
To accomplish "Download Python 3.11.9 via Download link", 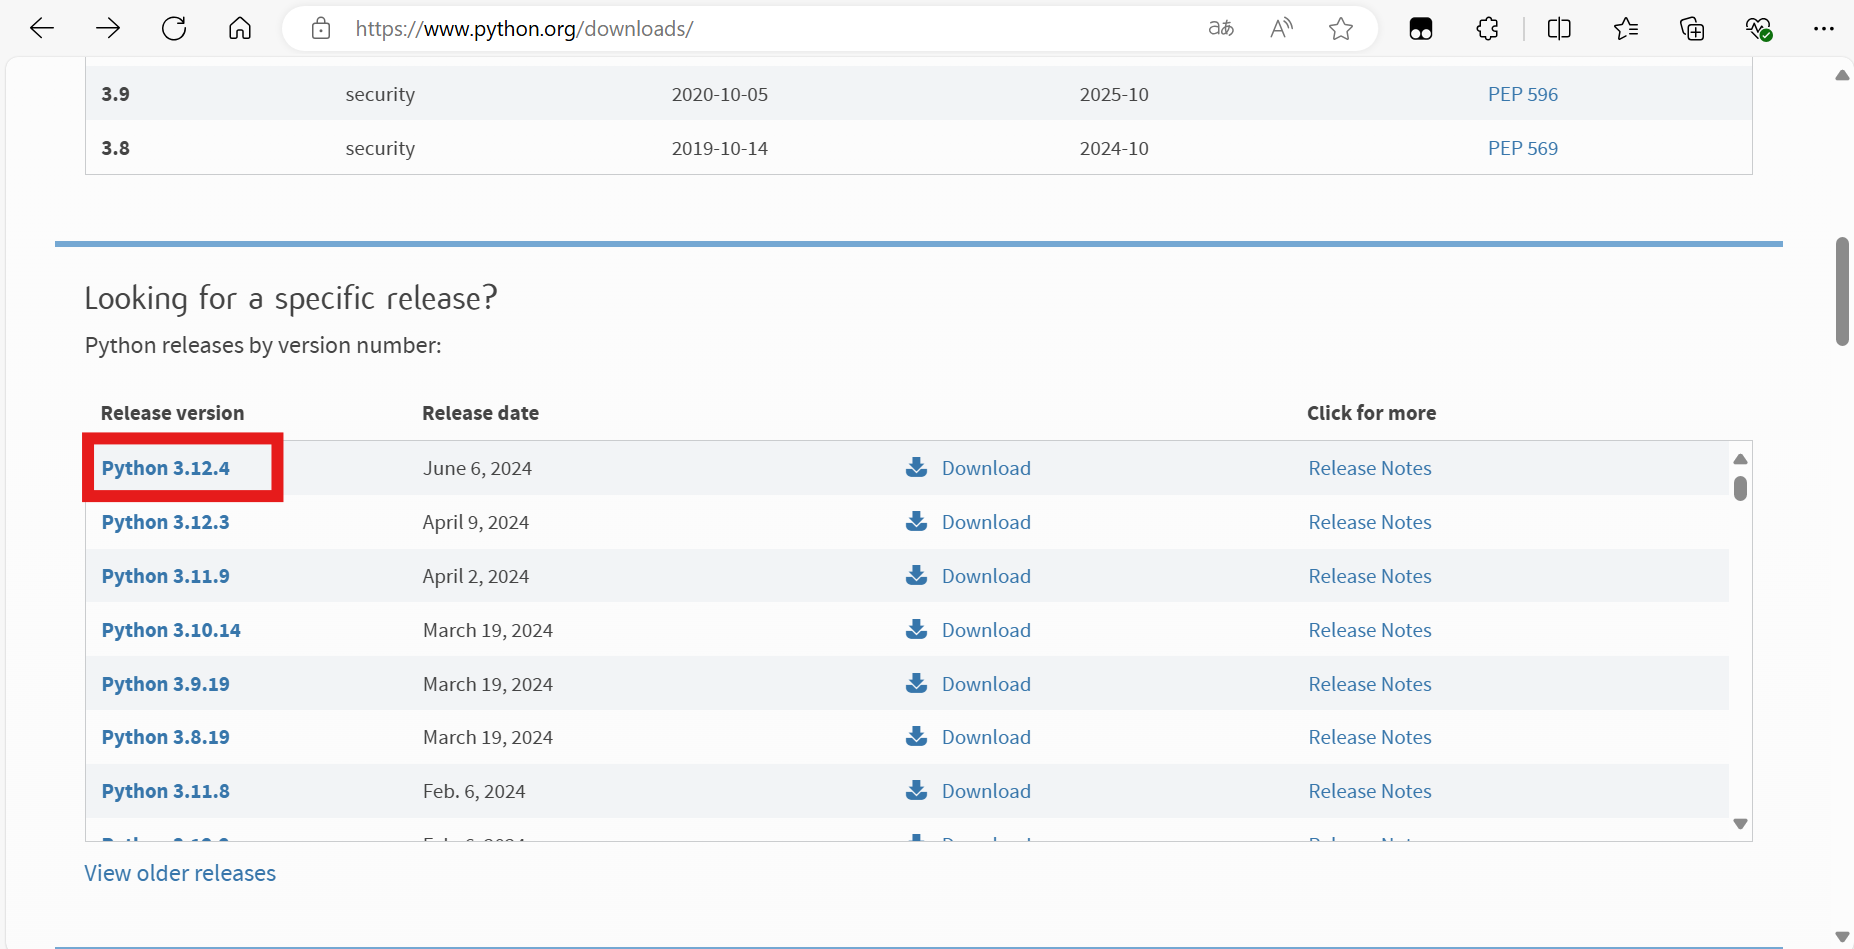I will (x=986, y=576).
